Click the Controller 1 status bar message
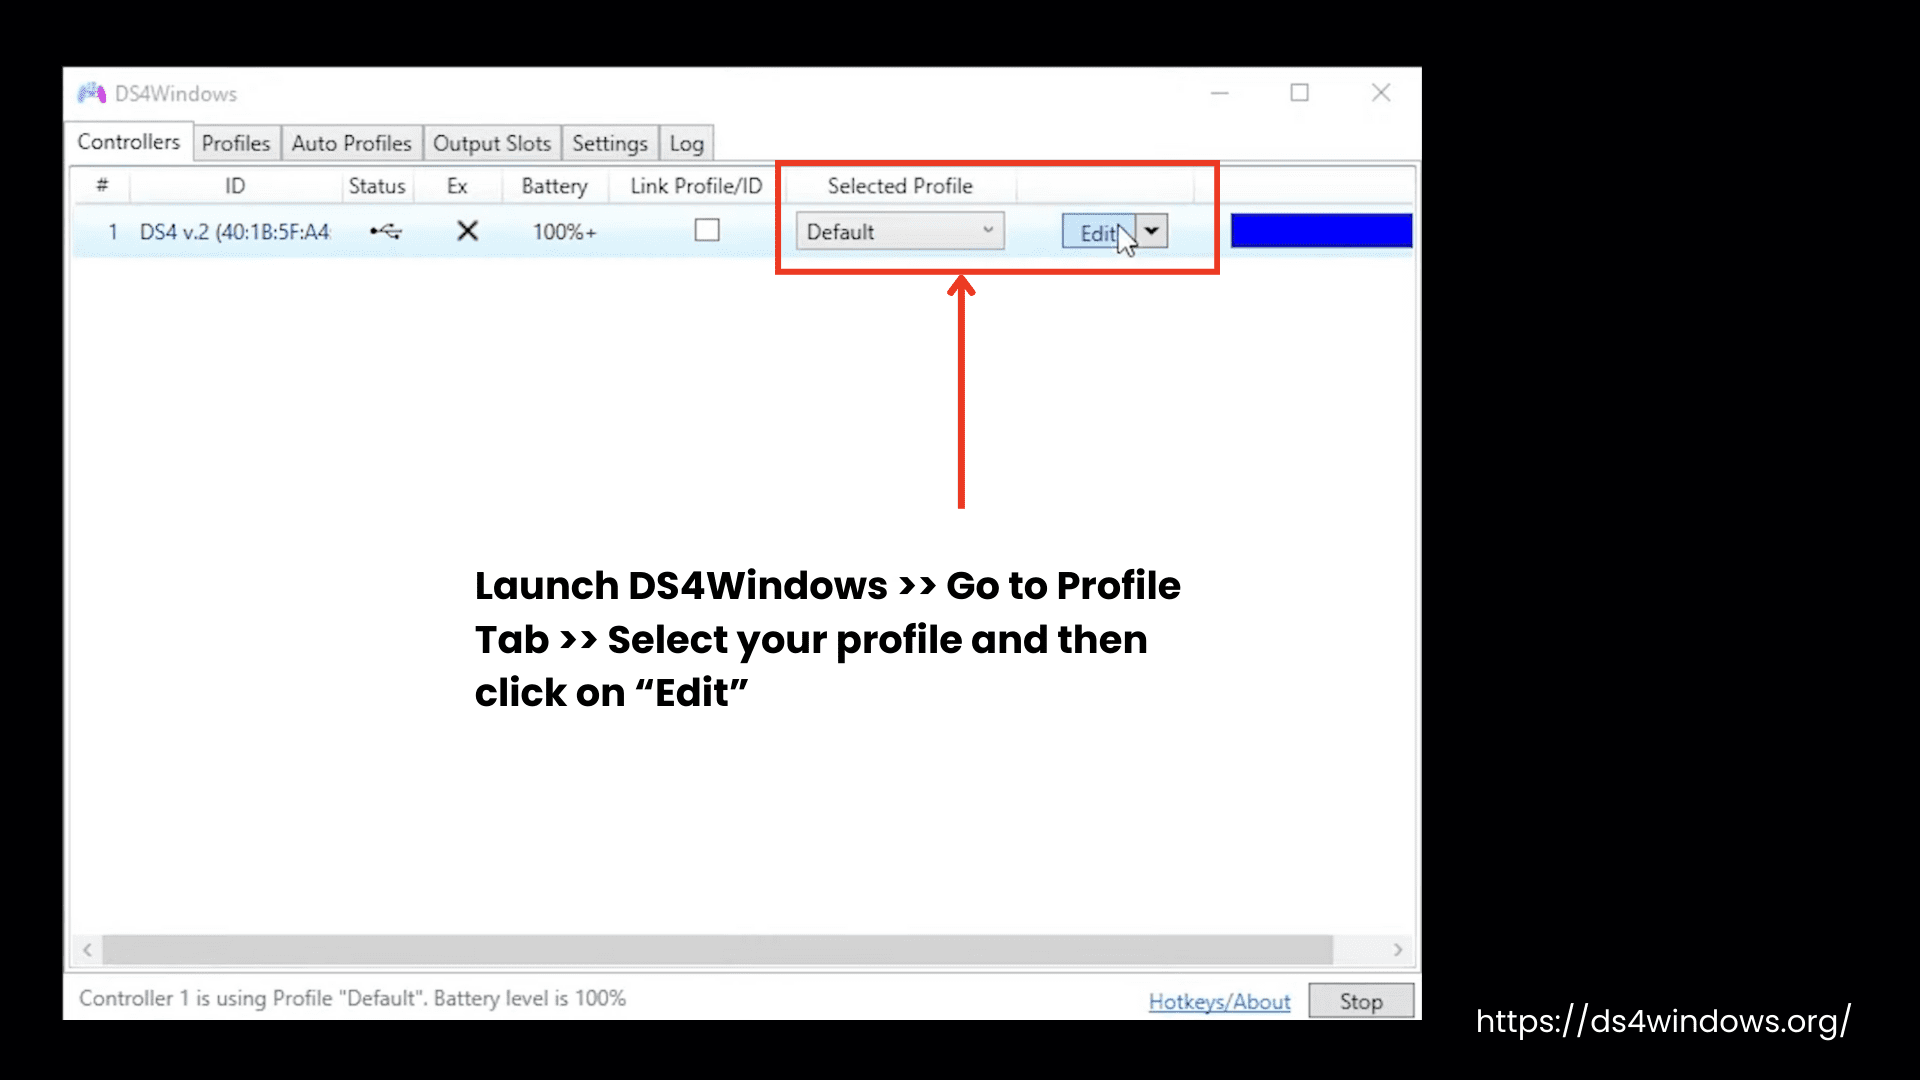This screenshot has height=1080, width=1920. pyautogui.click(x=352, y=998)
